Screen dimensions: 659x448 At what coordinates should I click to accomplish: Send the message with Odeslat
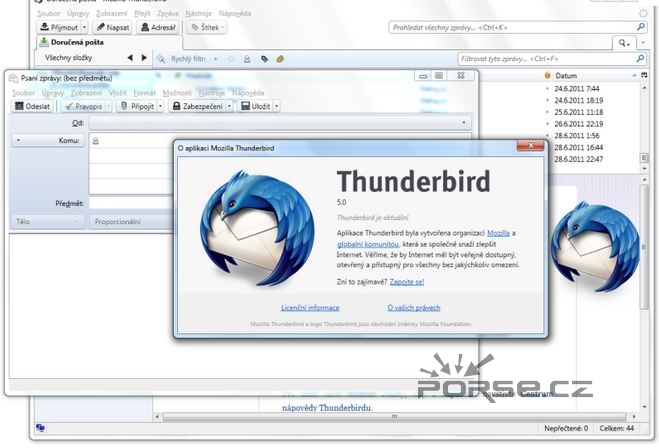(x=32, y=106)
